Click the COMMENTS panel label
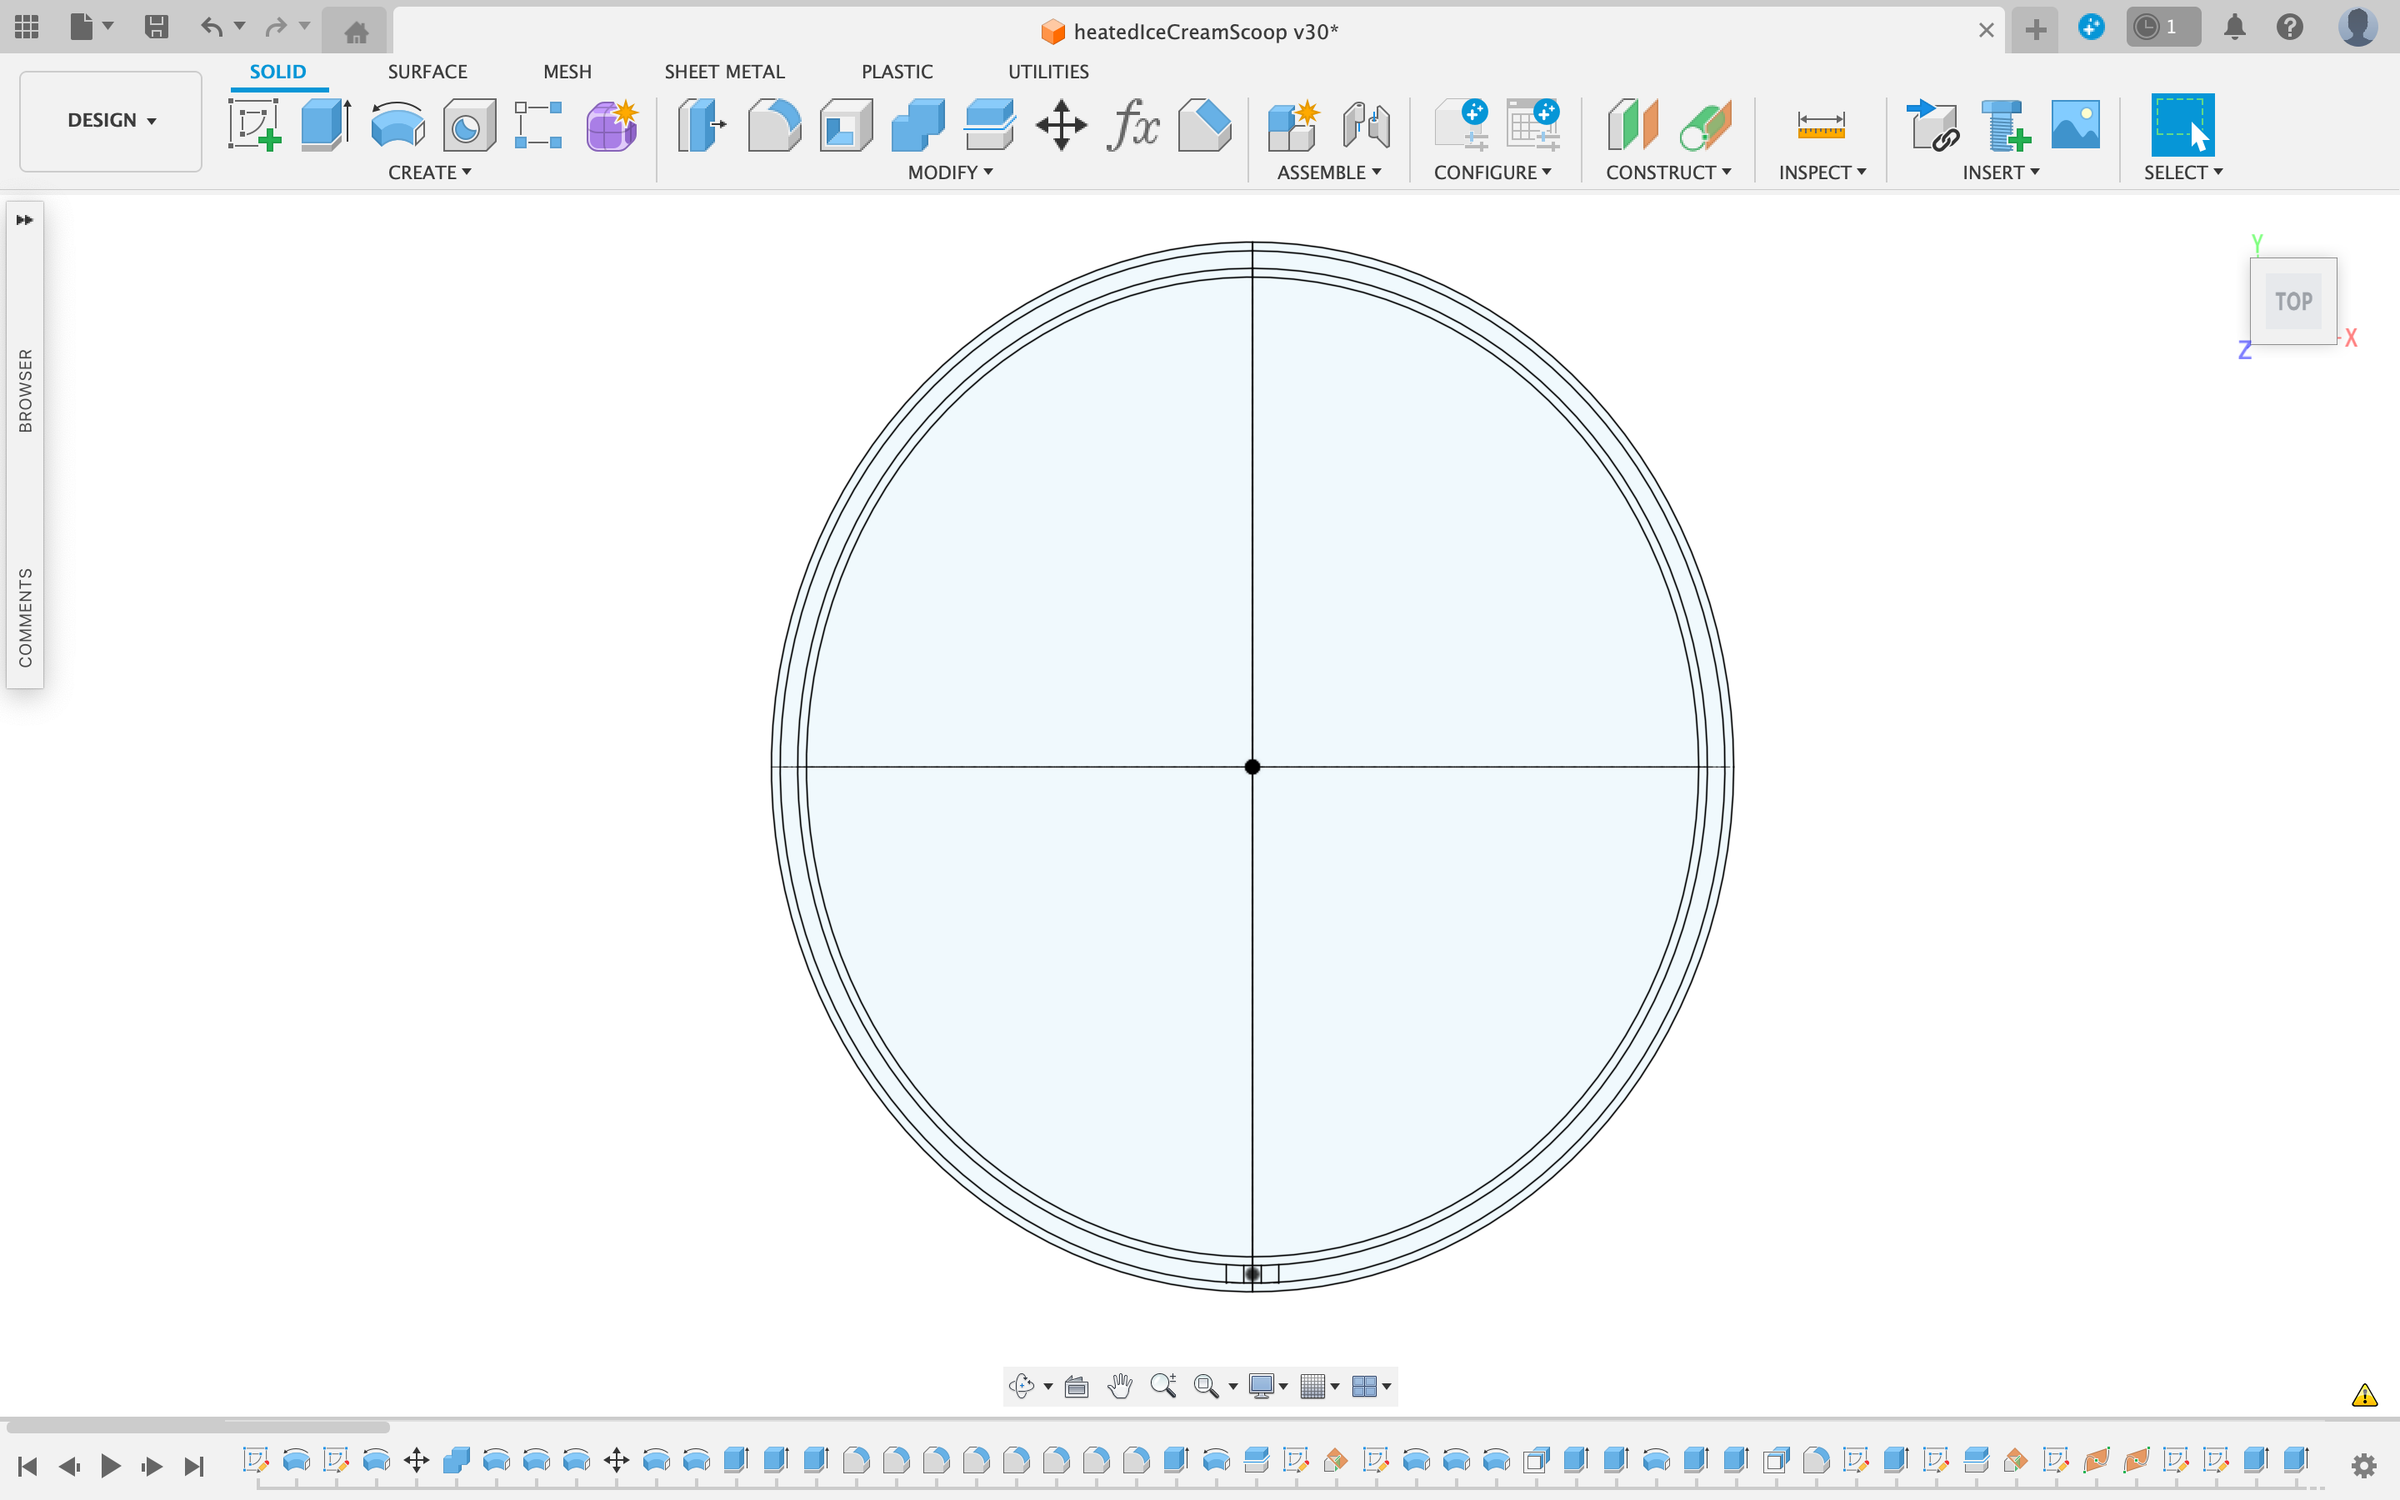This screenshot has height=1500, width=2400. 25,617
